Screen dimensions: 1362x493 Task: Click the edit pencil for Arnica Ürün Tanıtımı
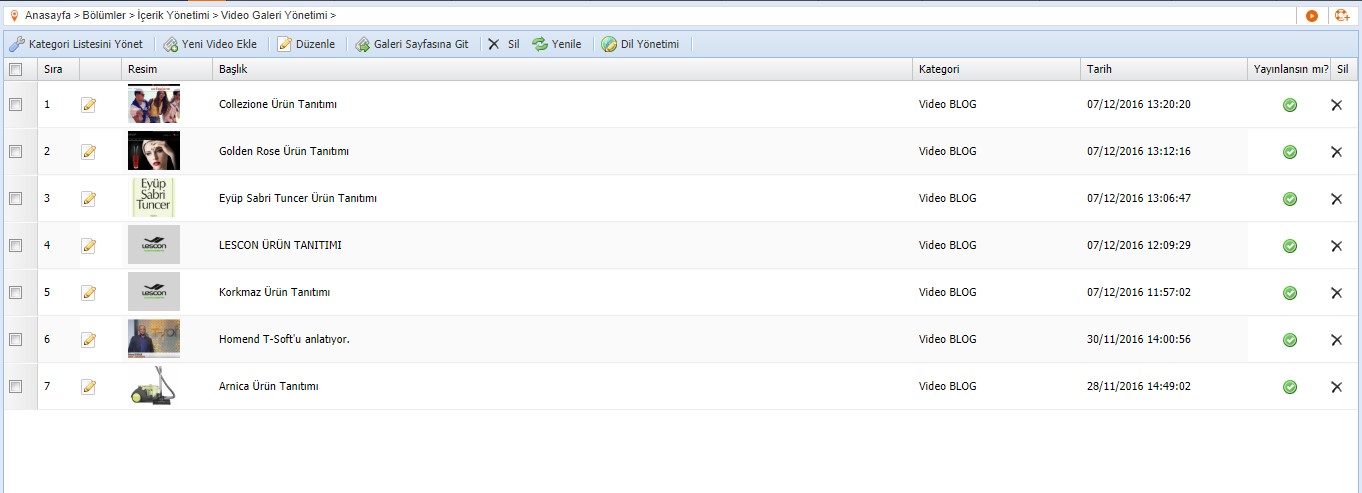pyautogui.click(x=89, y=387)
